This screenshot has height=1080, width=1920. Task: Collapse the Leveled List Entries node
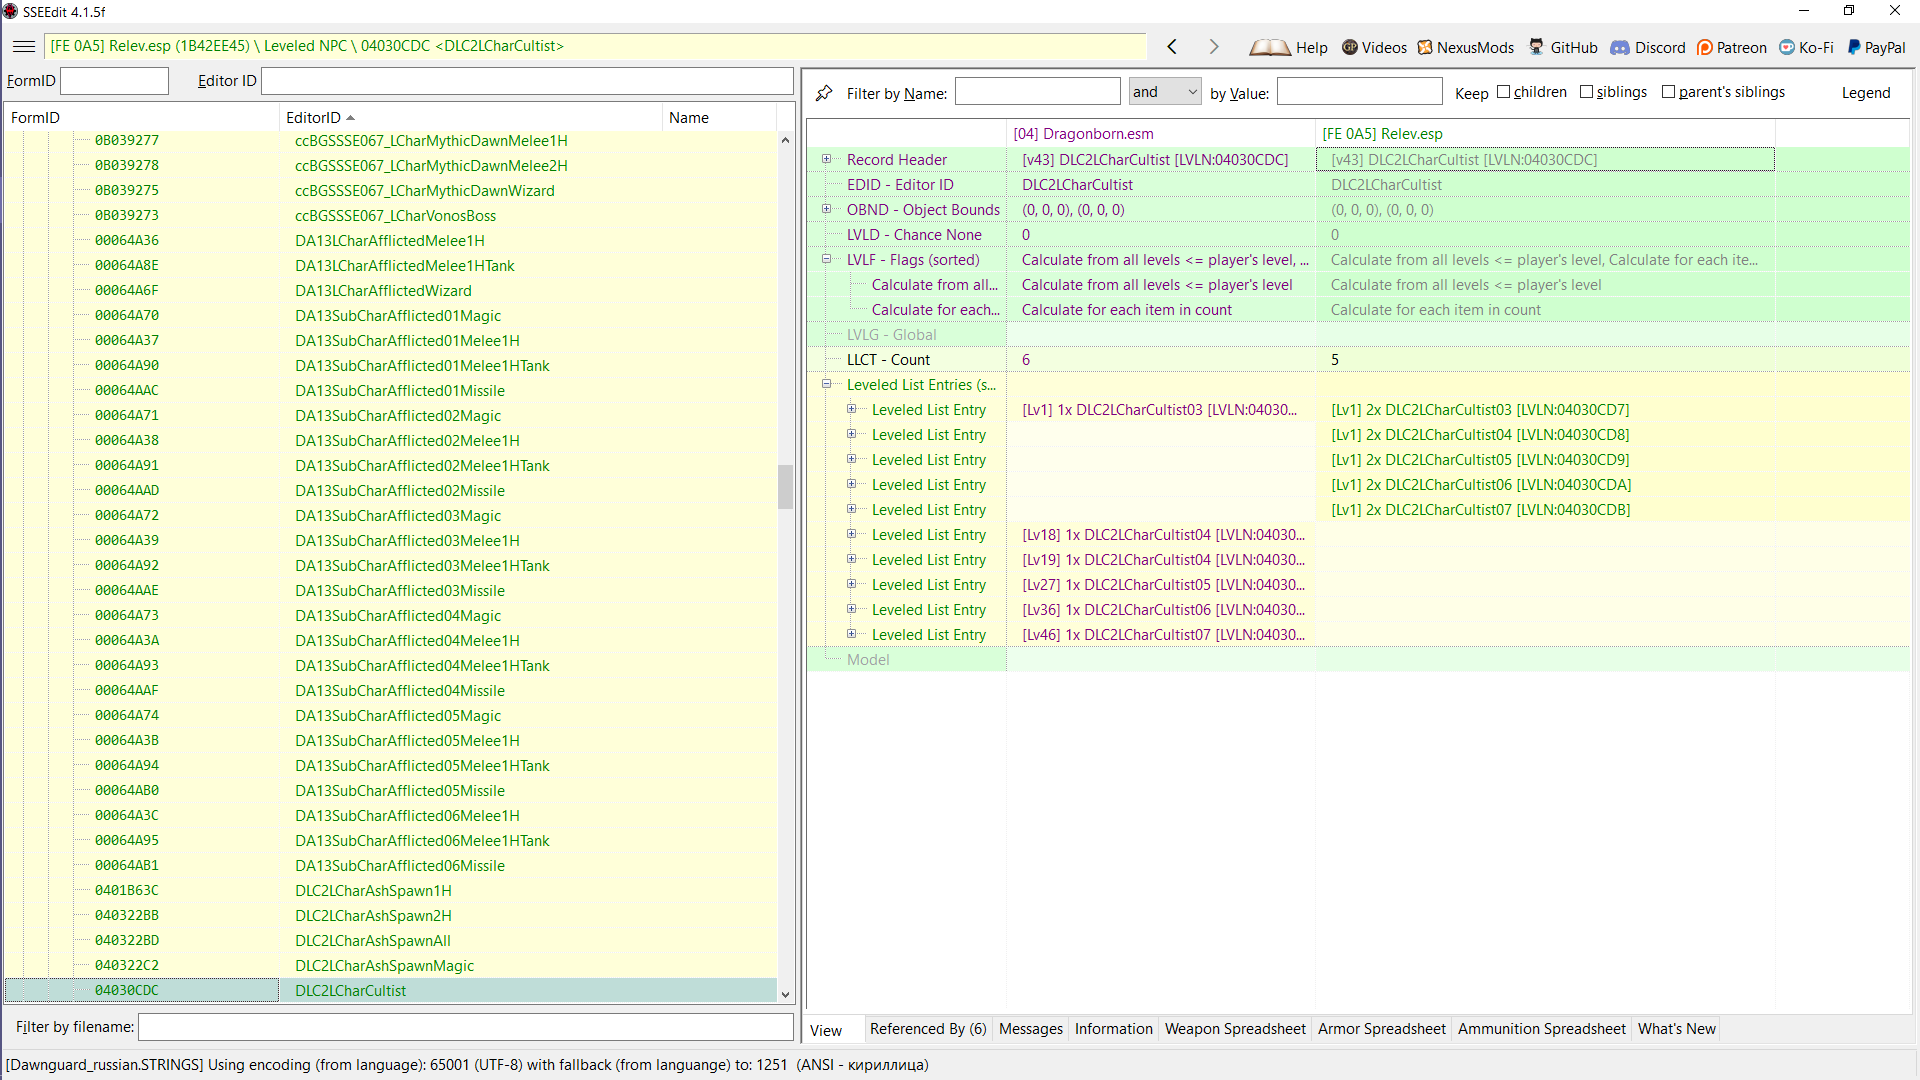[826, 384]
